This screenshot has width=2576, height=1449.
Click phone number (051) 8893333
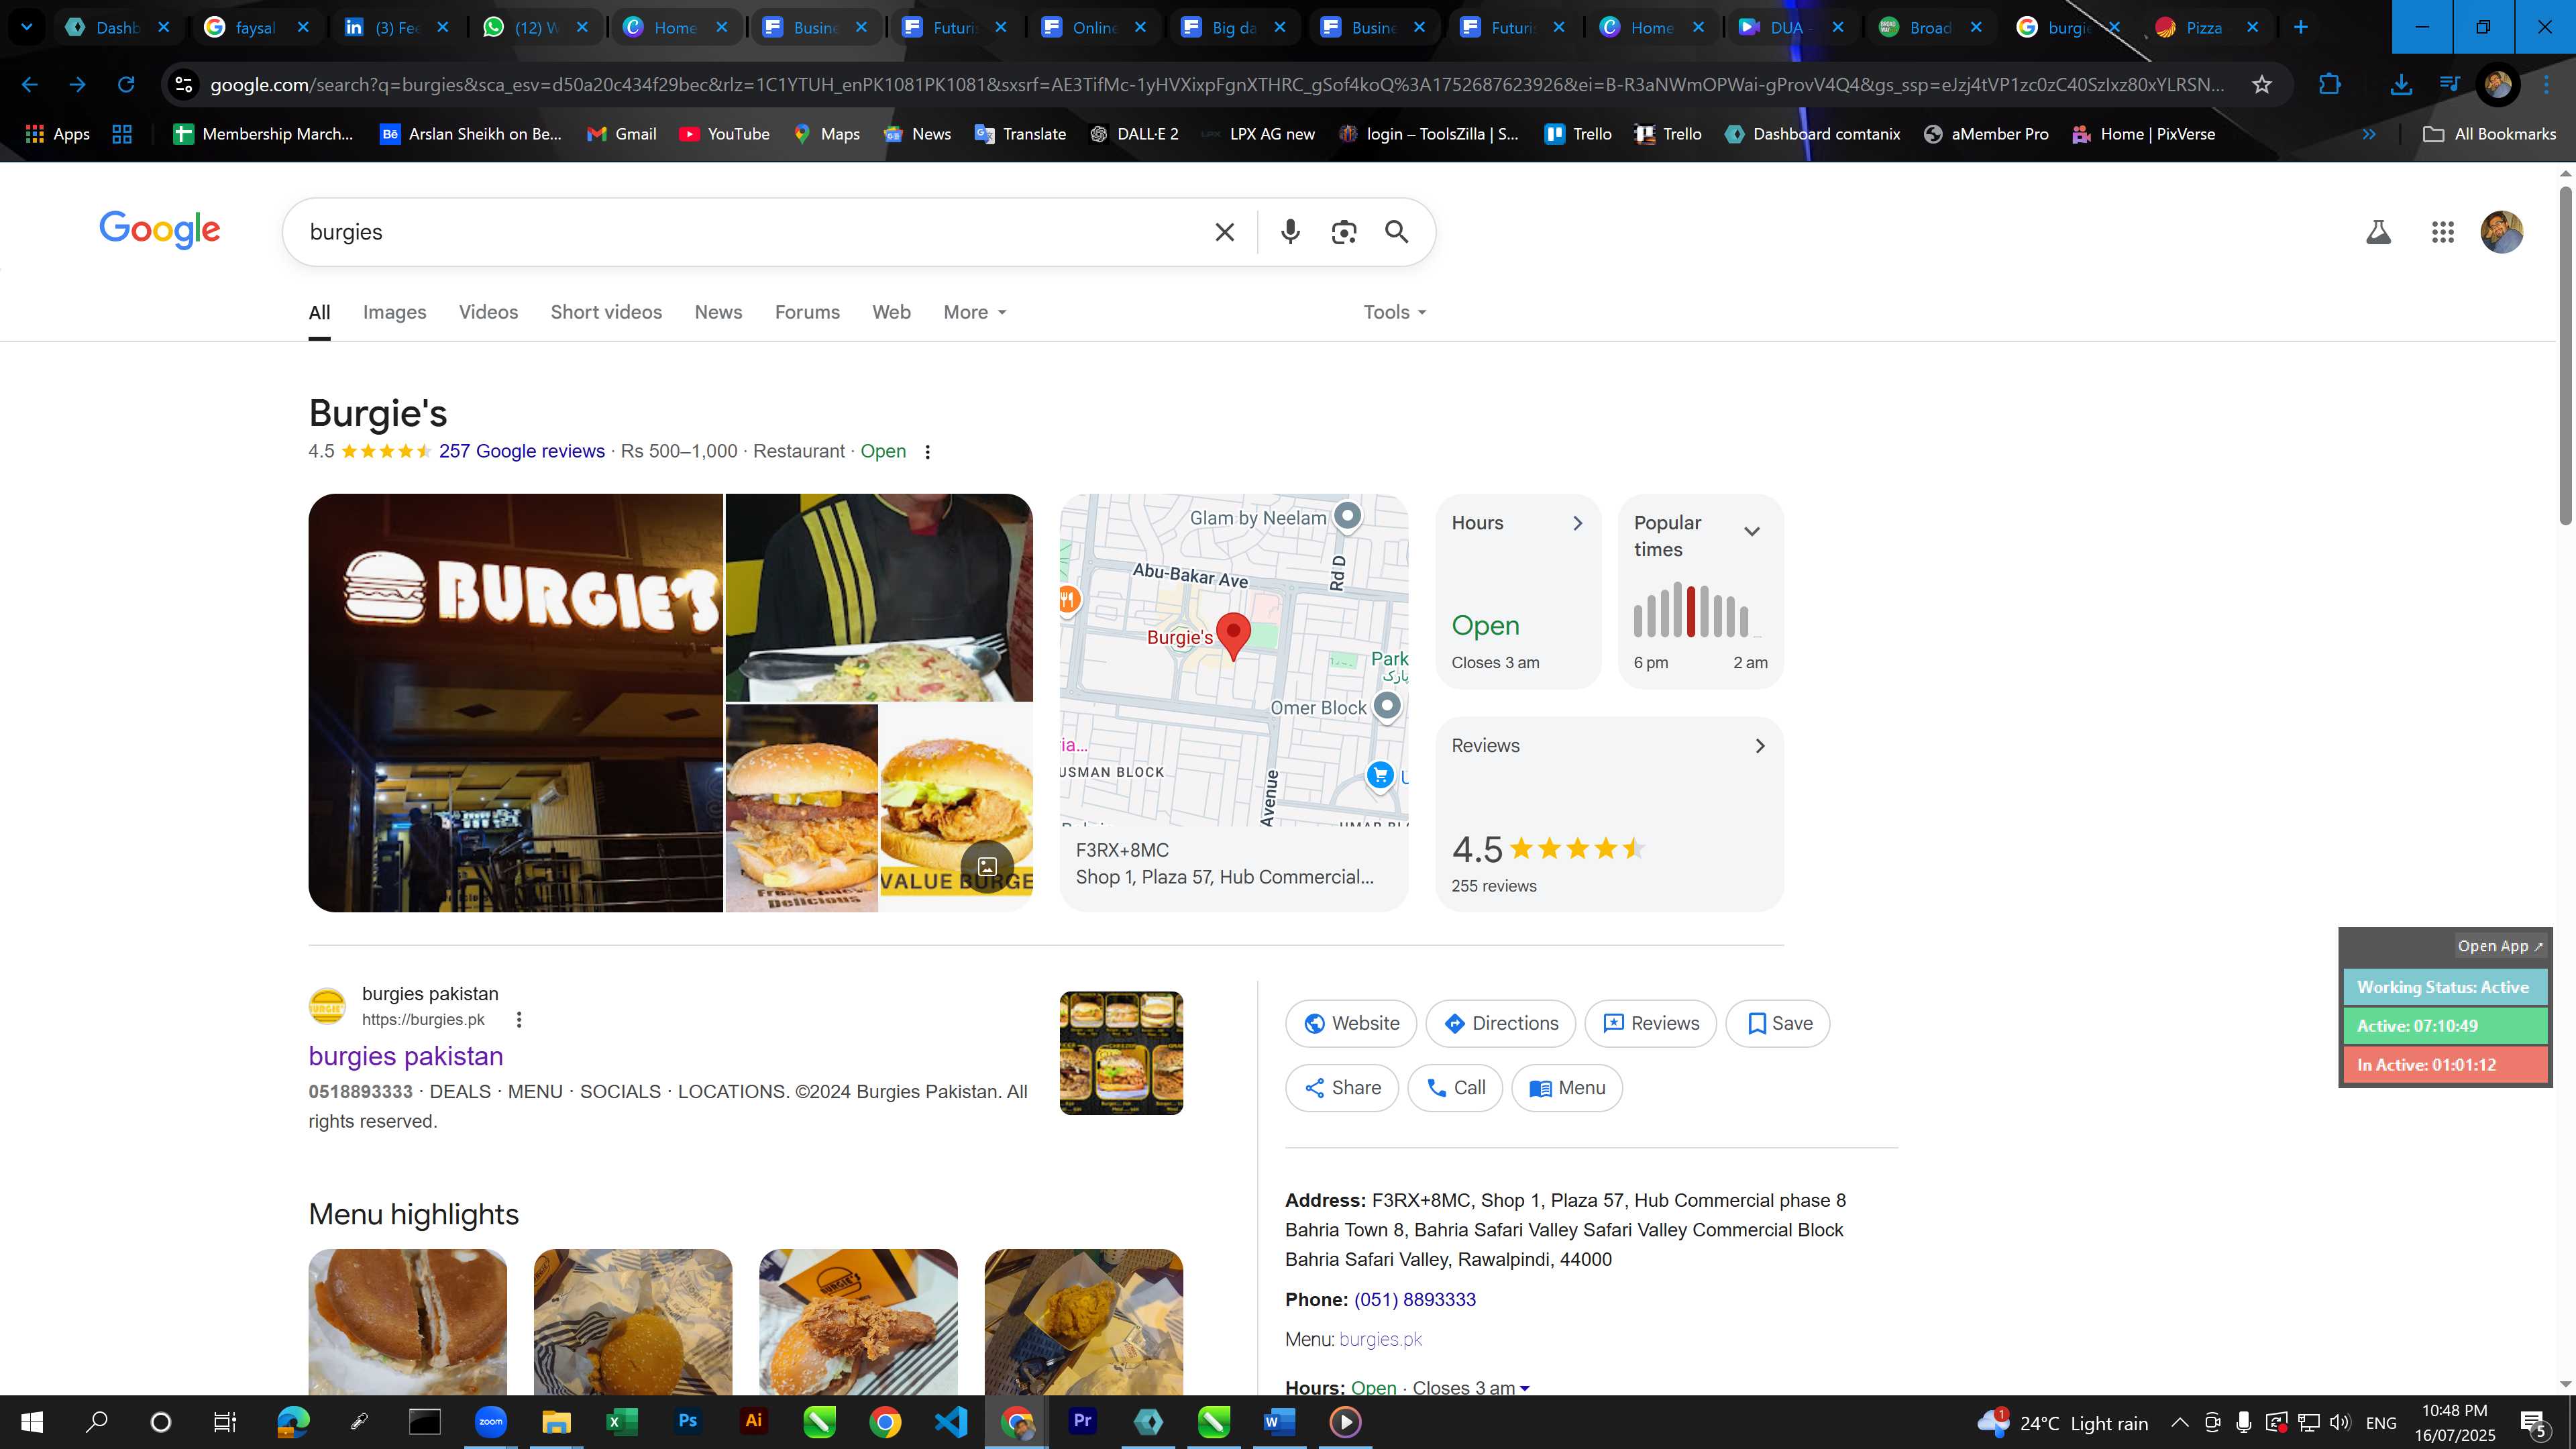(1415, 1299)
